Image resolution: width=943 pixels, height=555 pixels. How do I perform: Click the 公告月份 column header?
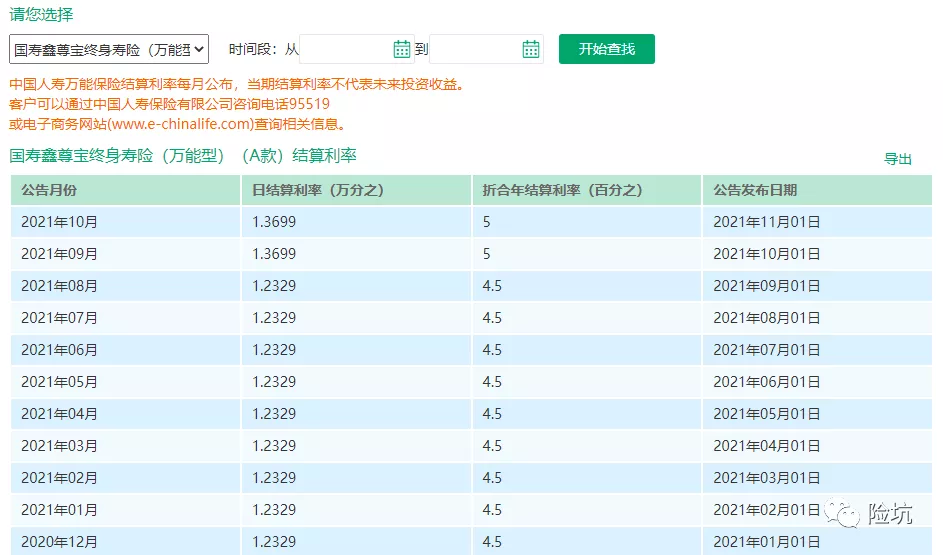(x=125, y=190)
